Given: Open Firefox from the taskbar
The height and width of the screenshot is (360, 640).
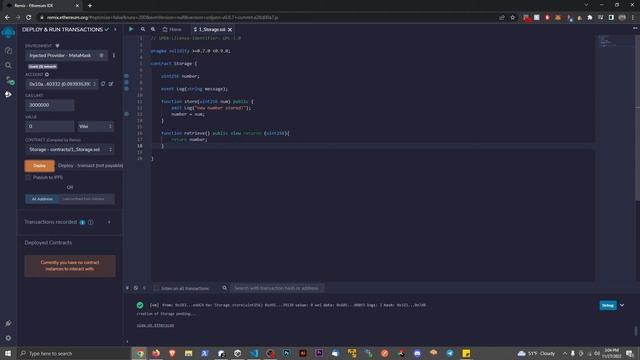Looking at the screenshot, I should click(156, 353).
